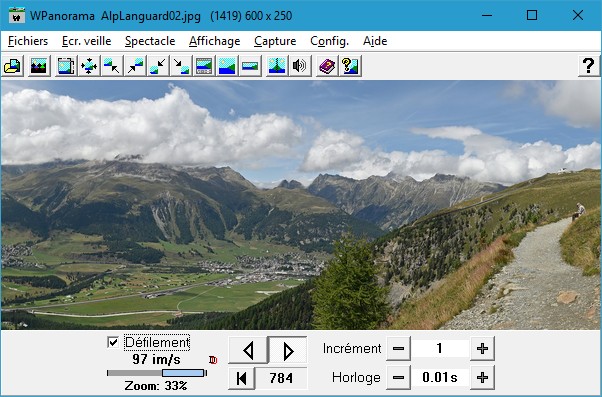This screenshot has height=397, width=602.
Task: Click the image-with-control-panel display icon
Action: [x=204, y=66]
